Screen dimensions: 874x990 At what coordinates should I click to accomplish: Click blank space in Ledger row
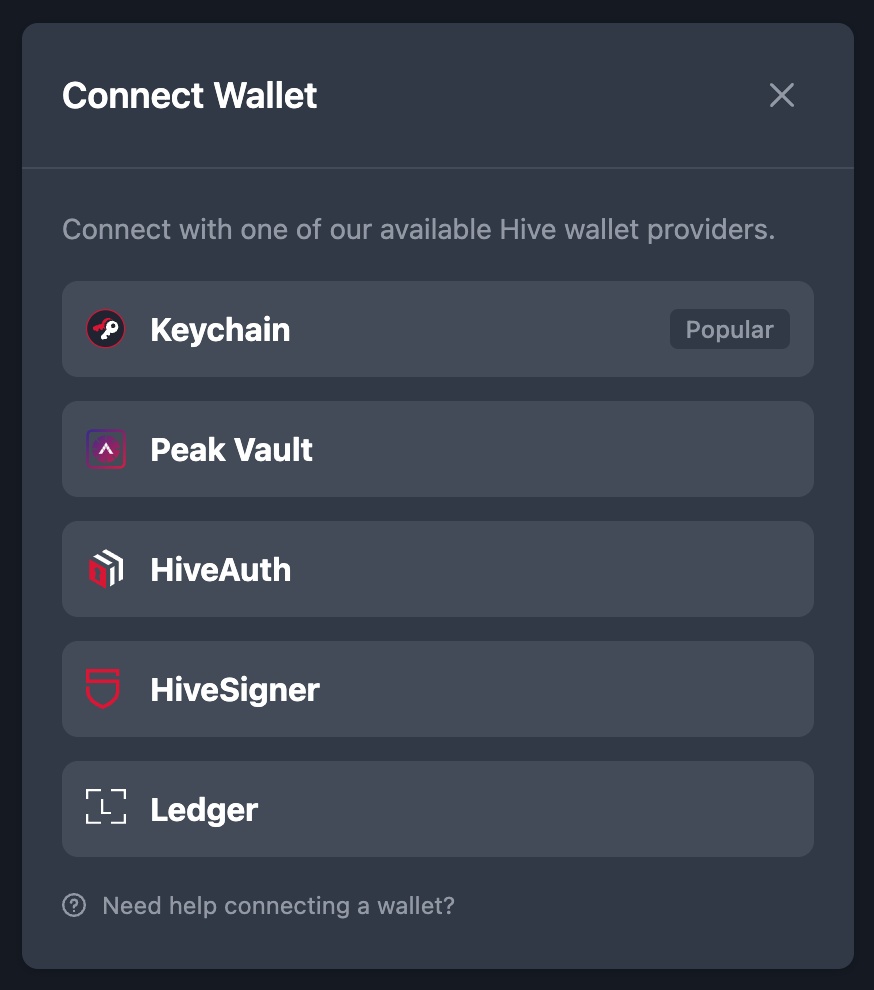pyautogui.click(x=537, y=809)
